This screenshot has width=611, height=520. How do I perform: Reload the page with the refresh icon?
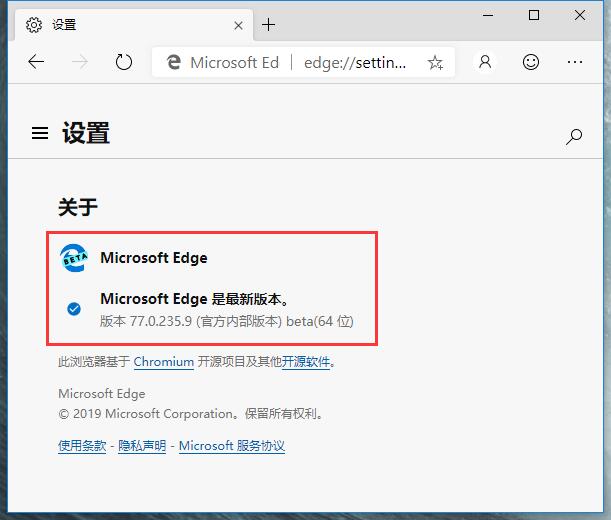pos(124,62)
